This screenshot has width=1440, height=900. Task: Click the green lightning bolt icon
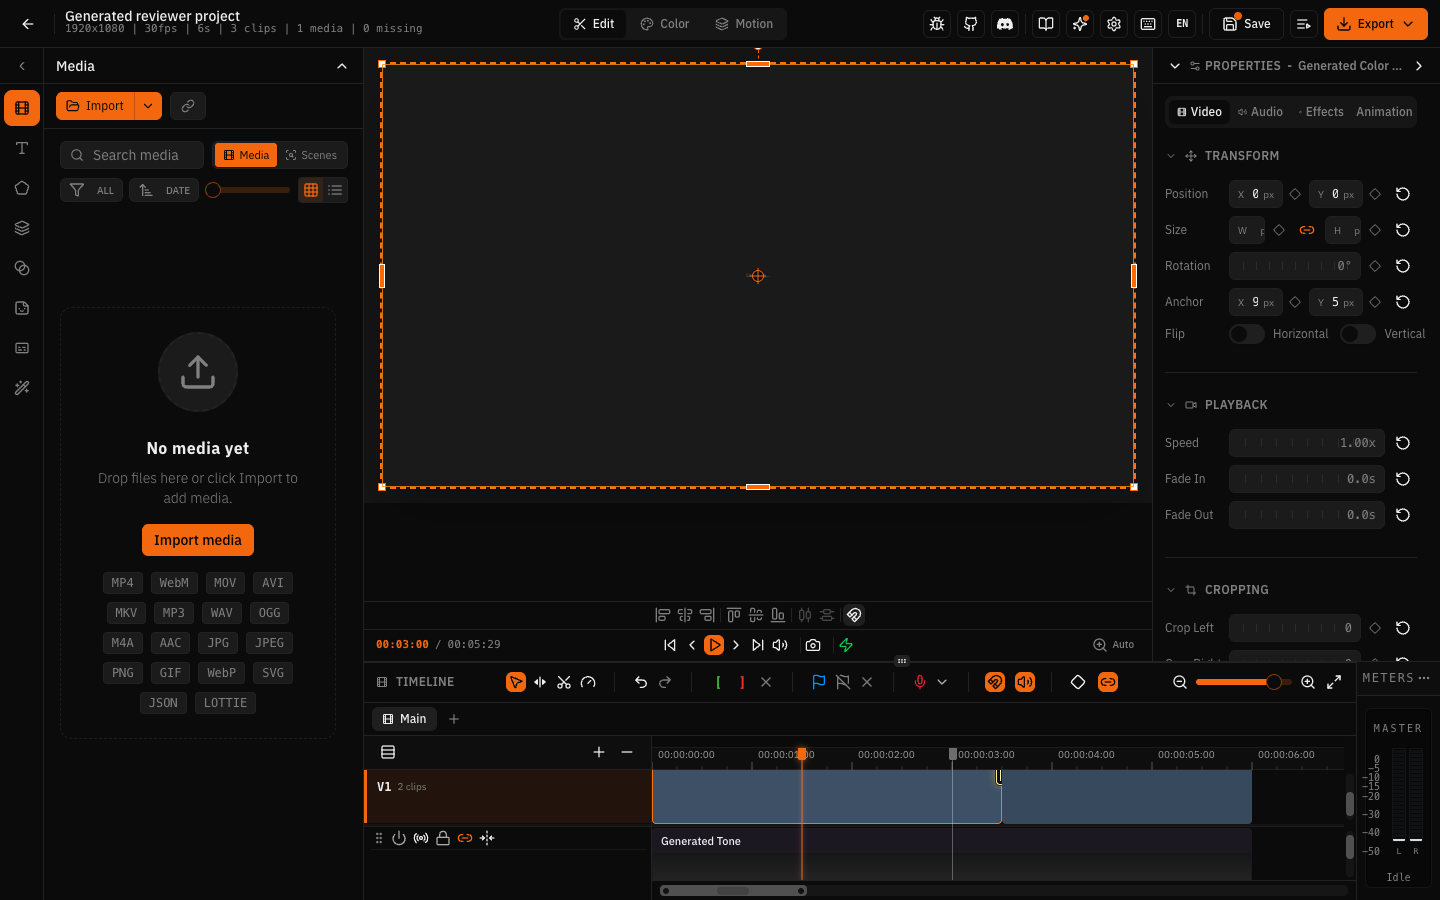(846, 645)
